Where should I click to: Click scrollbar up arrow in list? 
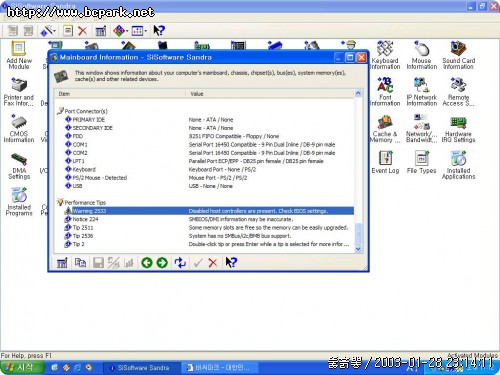point(358,93)
